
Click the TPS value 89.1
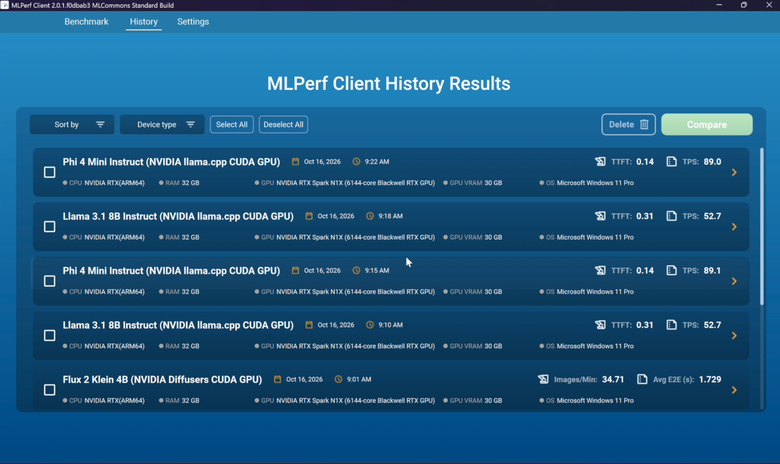click(x=712, y=271)
